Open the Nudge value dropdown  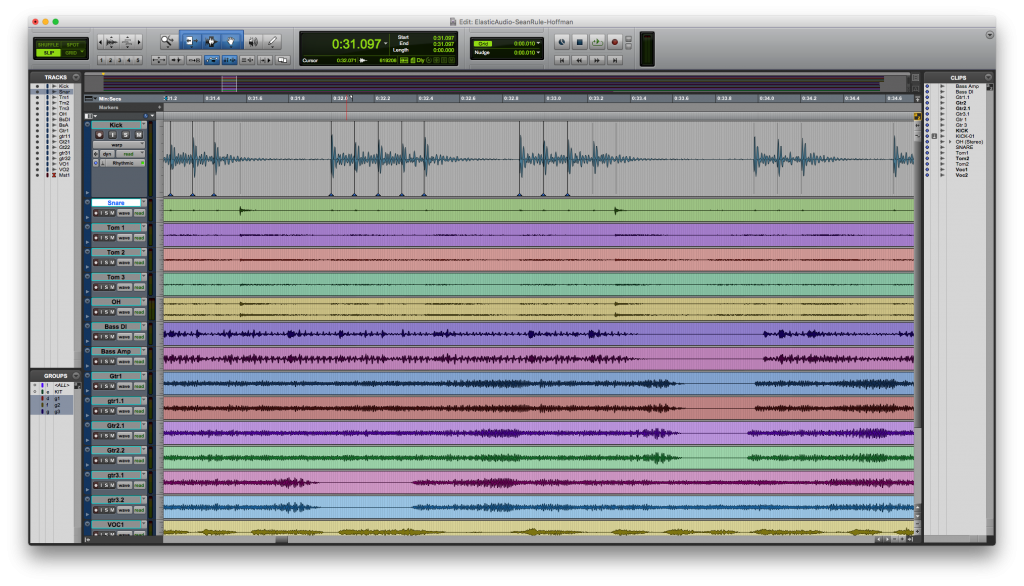point(538,52)
